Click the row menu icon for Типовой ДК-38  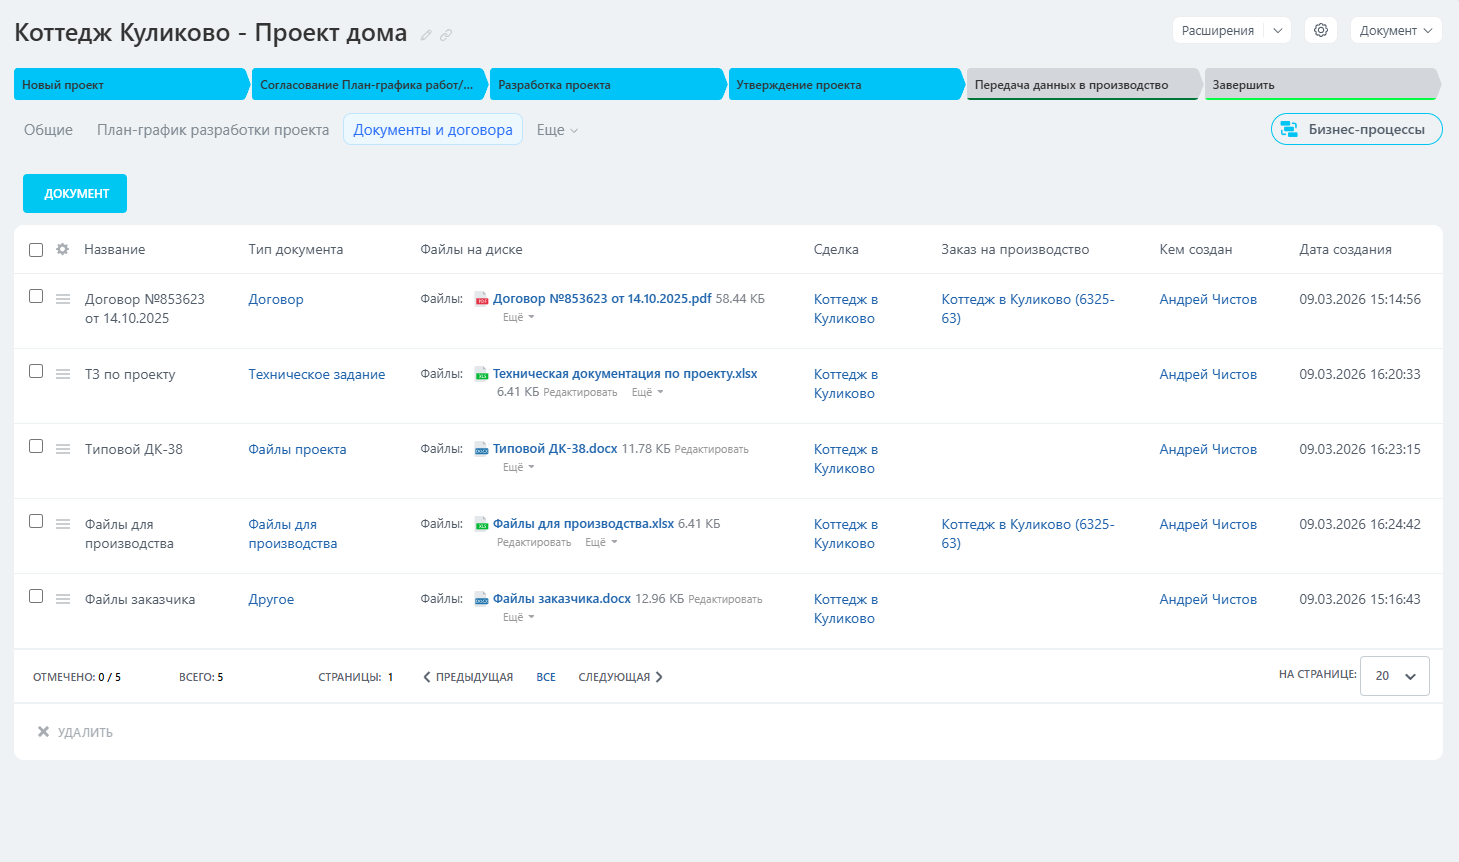pyautogui.click(x=63, y=449)
